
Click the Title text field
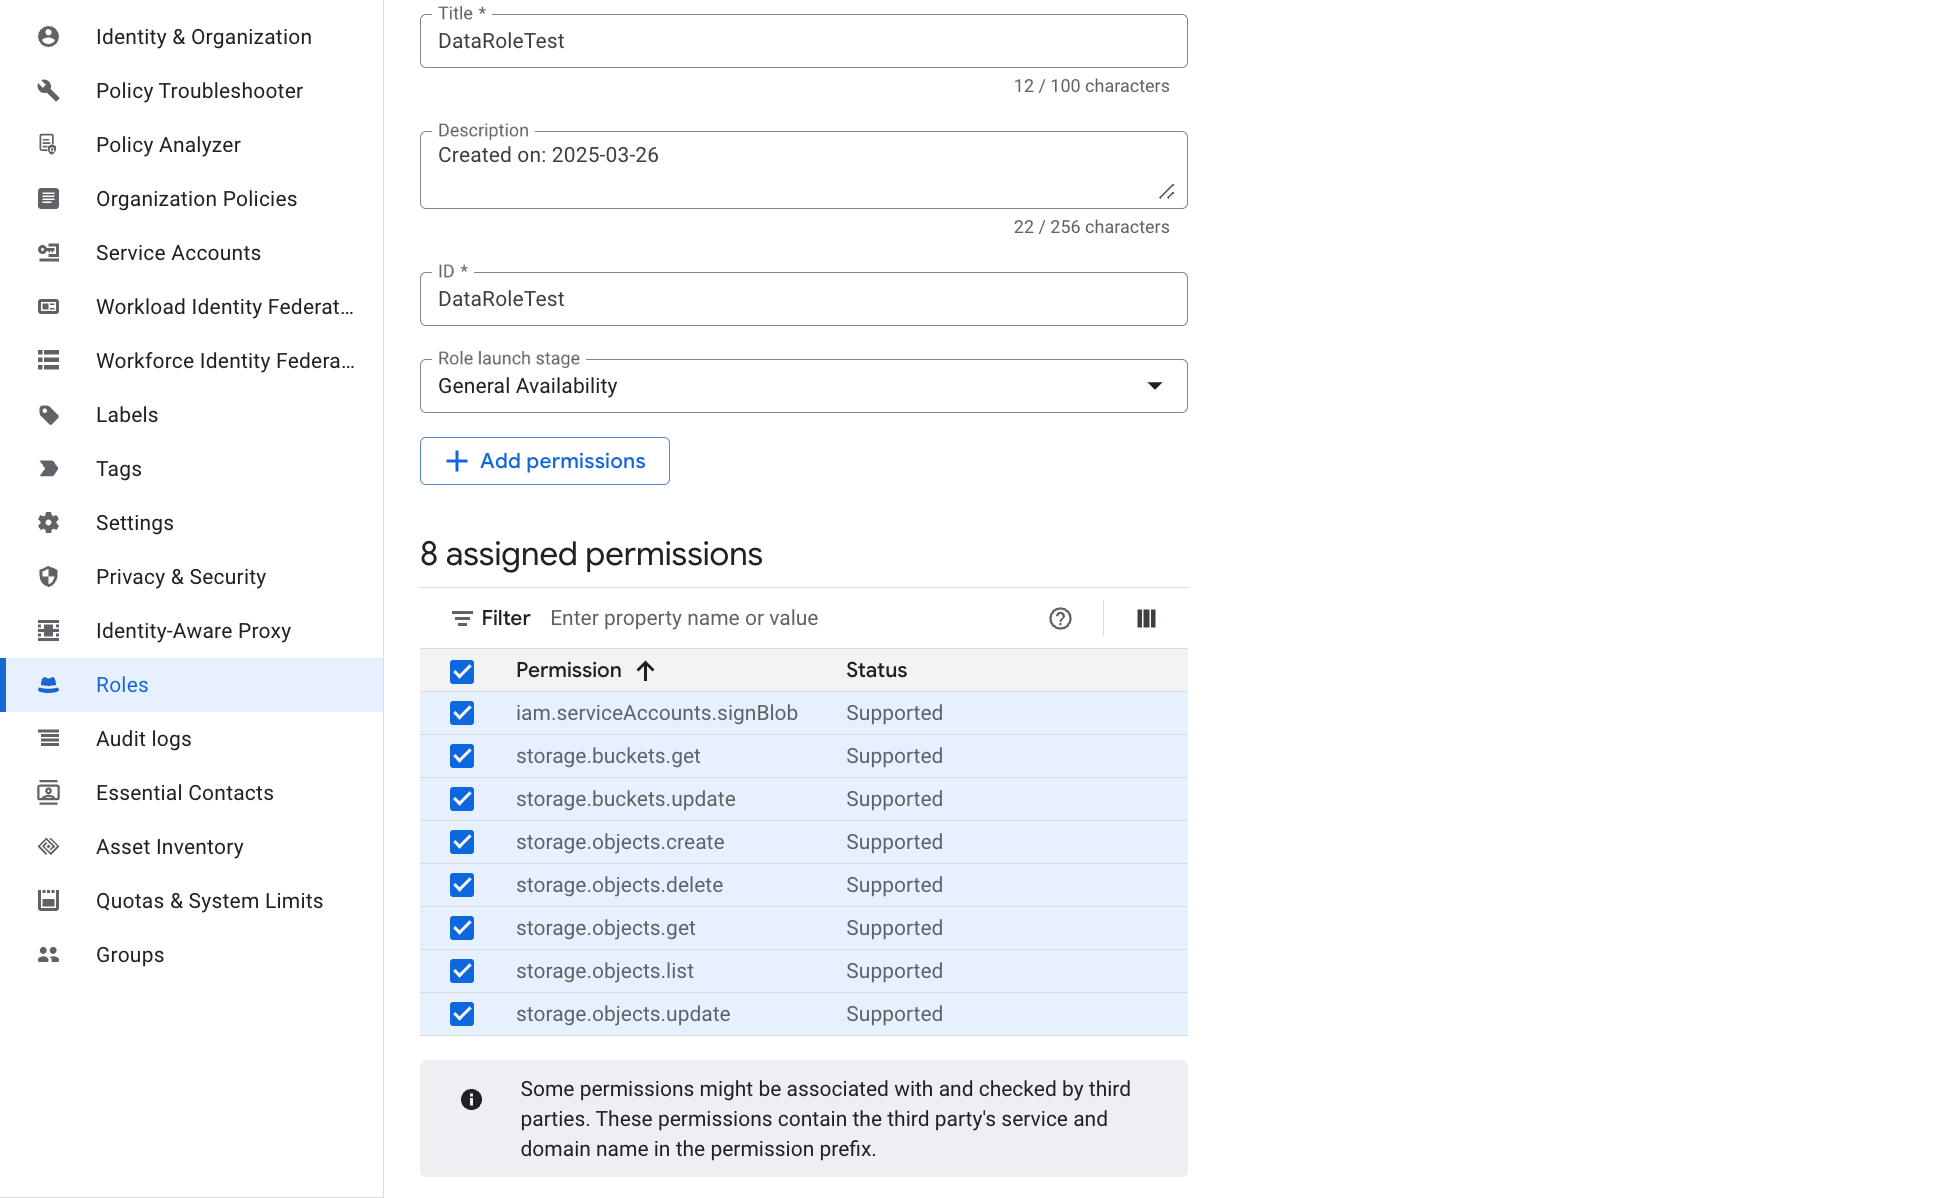(803, 41)
